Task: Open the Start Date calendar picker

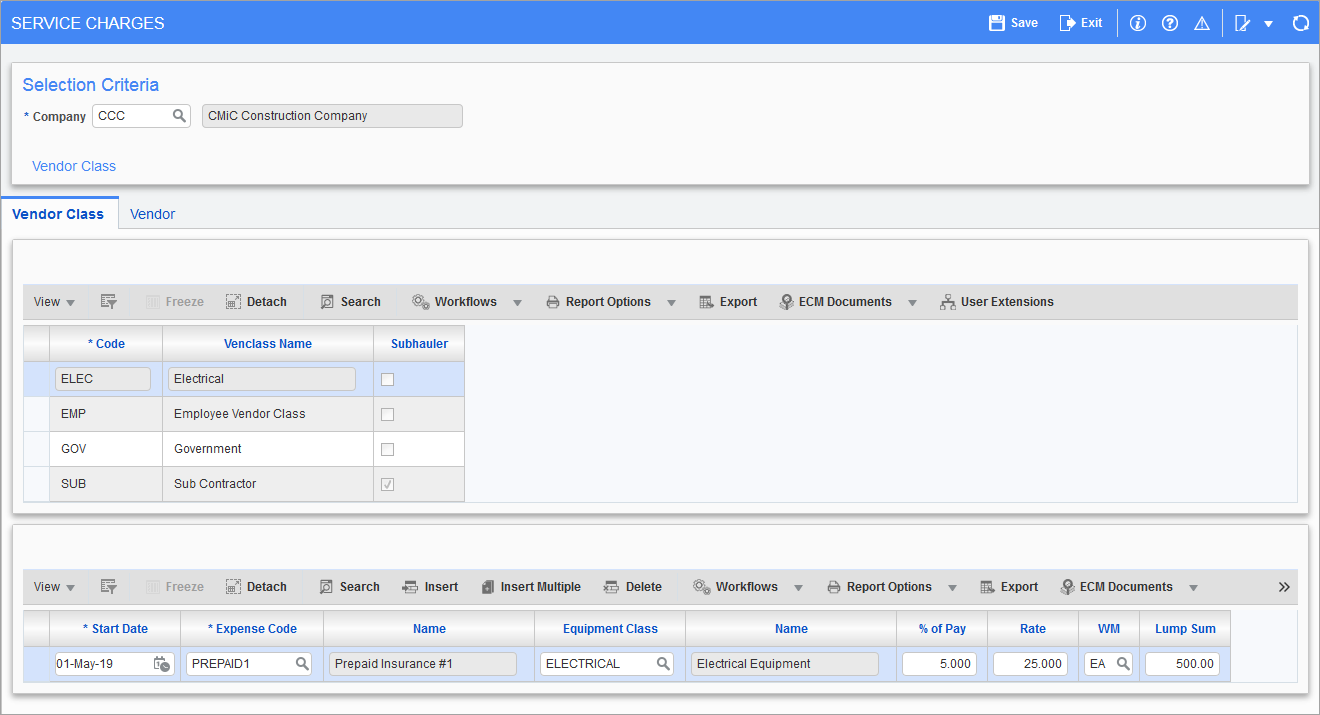Action: [x=161, y=664]
